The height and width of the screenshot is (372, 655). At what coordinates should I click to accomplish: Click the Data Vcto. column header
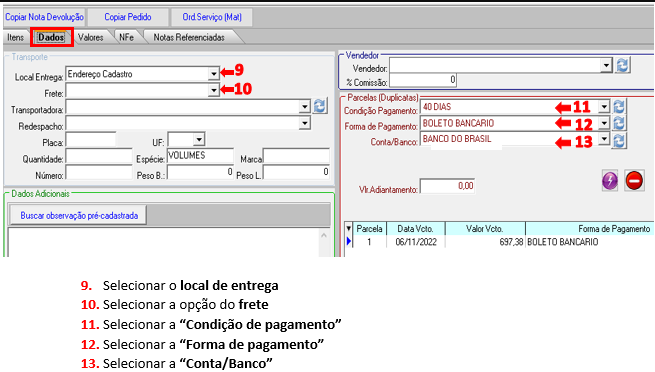(x=415, y=228)
